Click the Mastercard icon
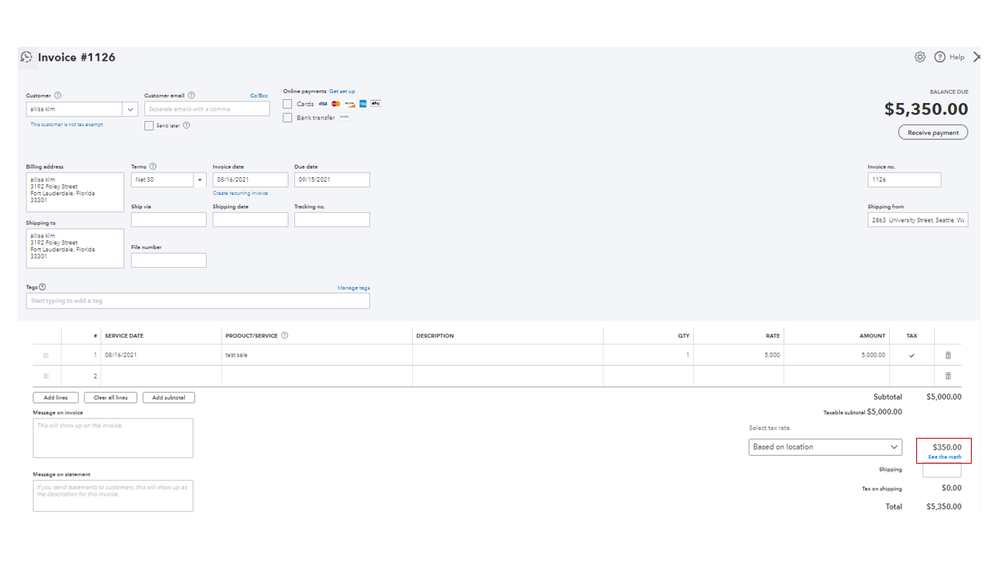 [x=336, y=104]
